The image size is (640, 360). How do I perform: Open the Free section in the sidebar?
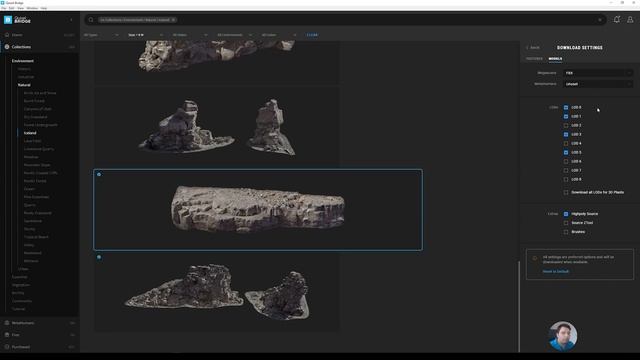[x=40, y=335]
